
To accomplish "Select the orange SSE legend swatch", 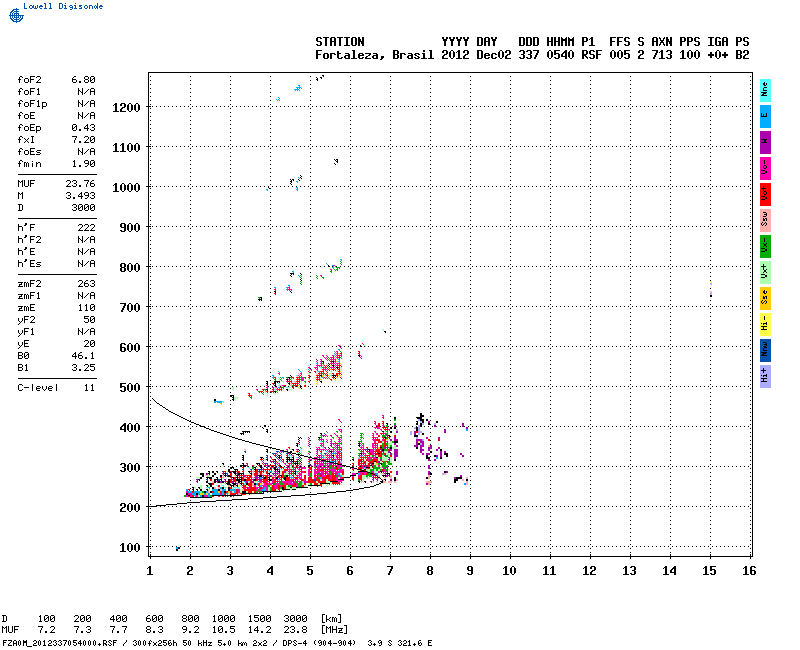I will click(x=765, y=298).
